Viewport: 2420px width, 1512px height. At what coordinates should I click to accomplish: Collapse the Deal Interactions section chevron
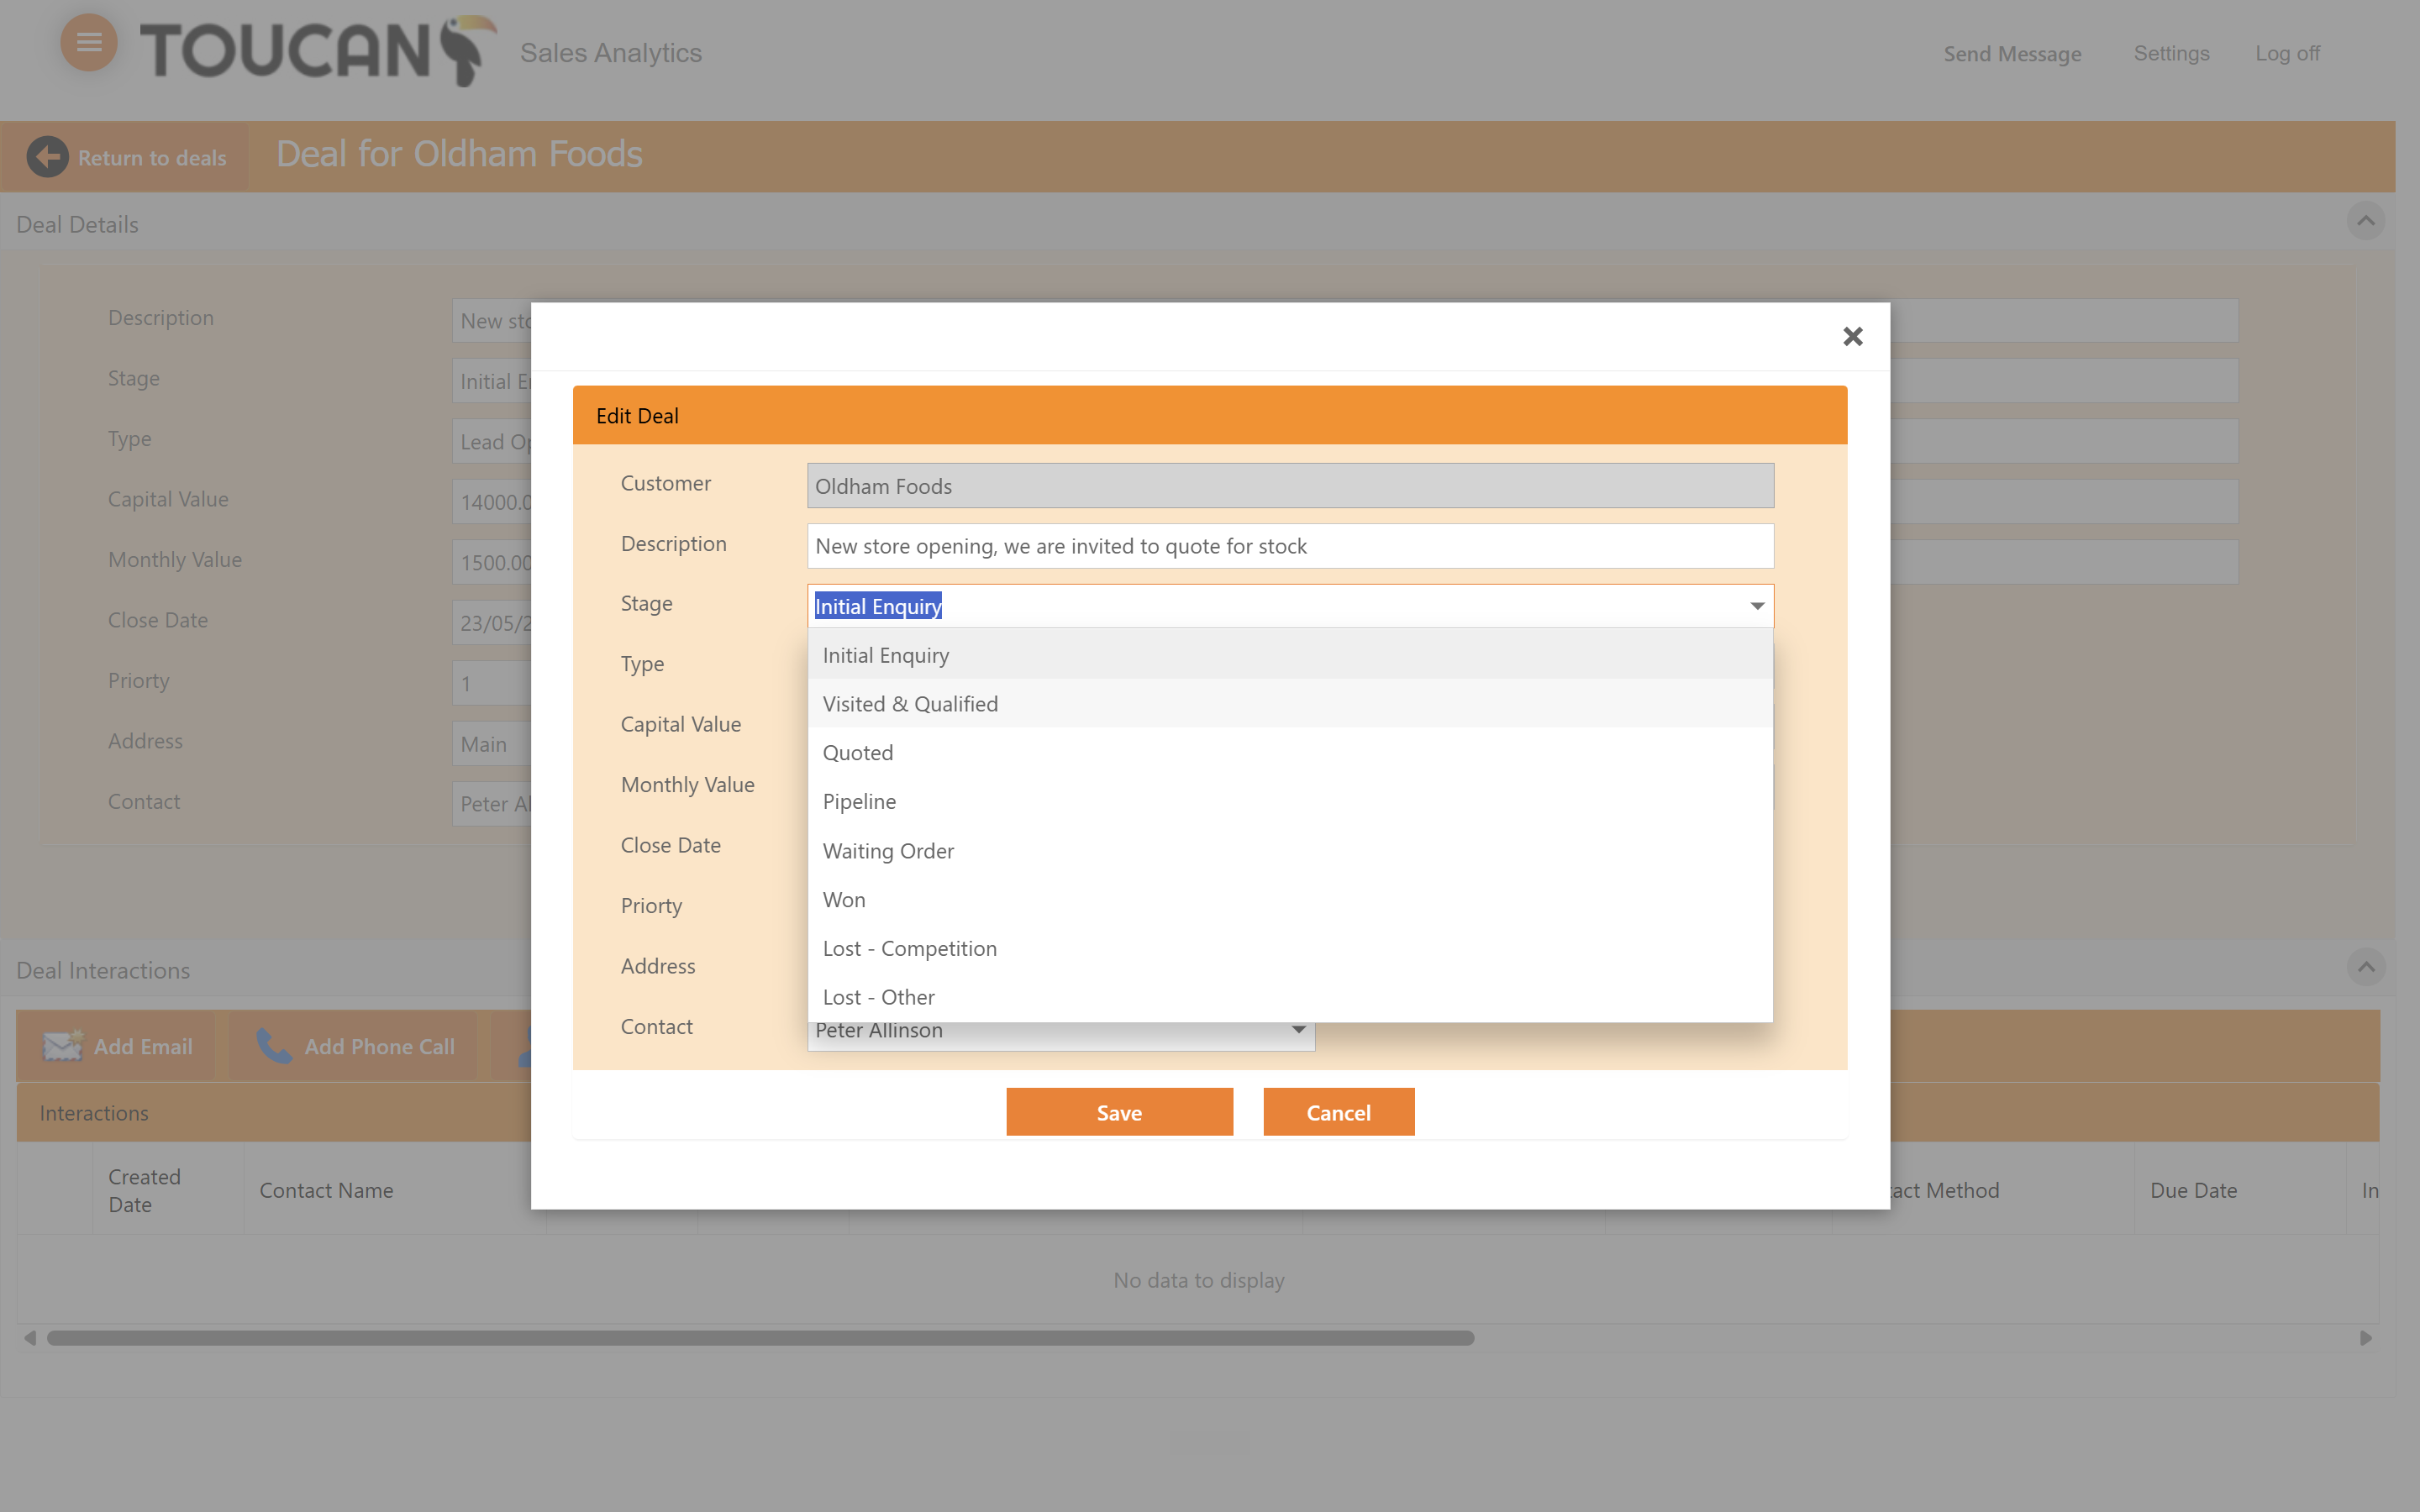click(x=2365, y=967)
